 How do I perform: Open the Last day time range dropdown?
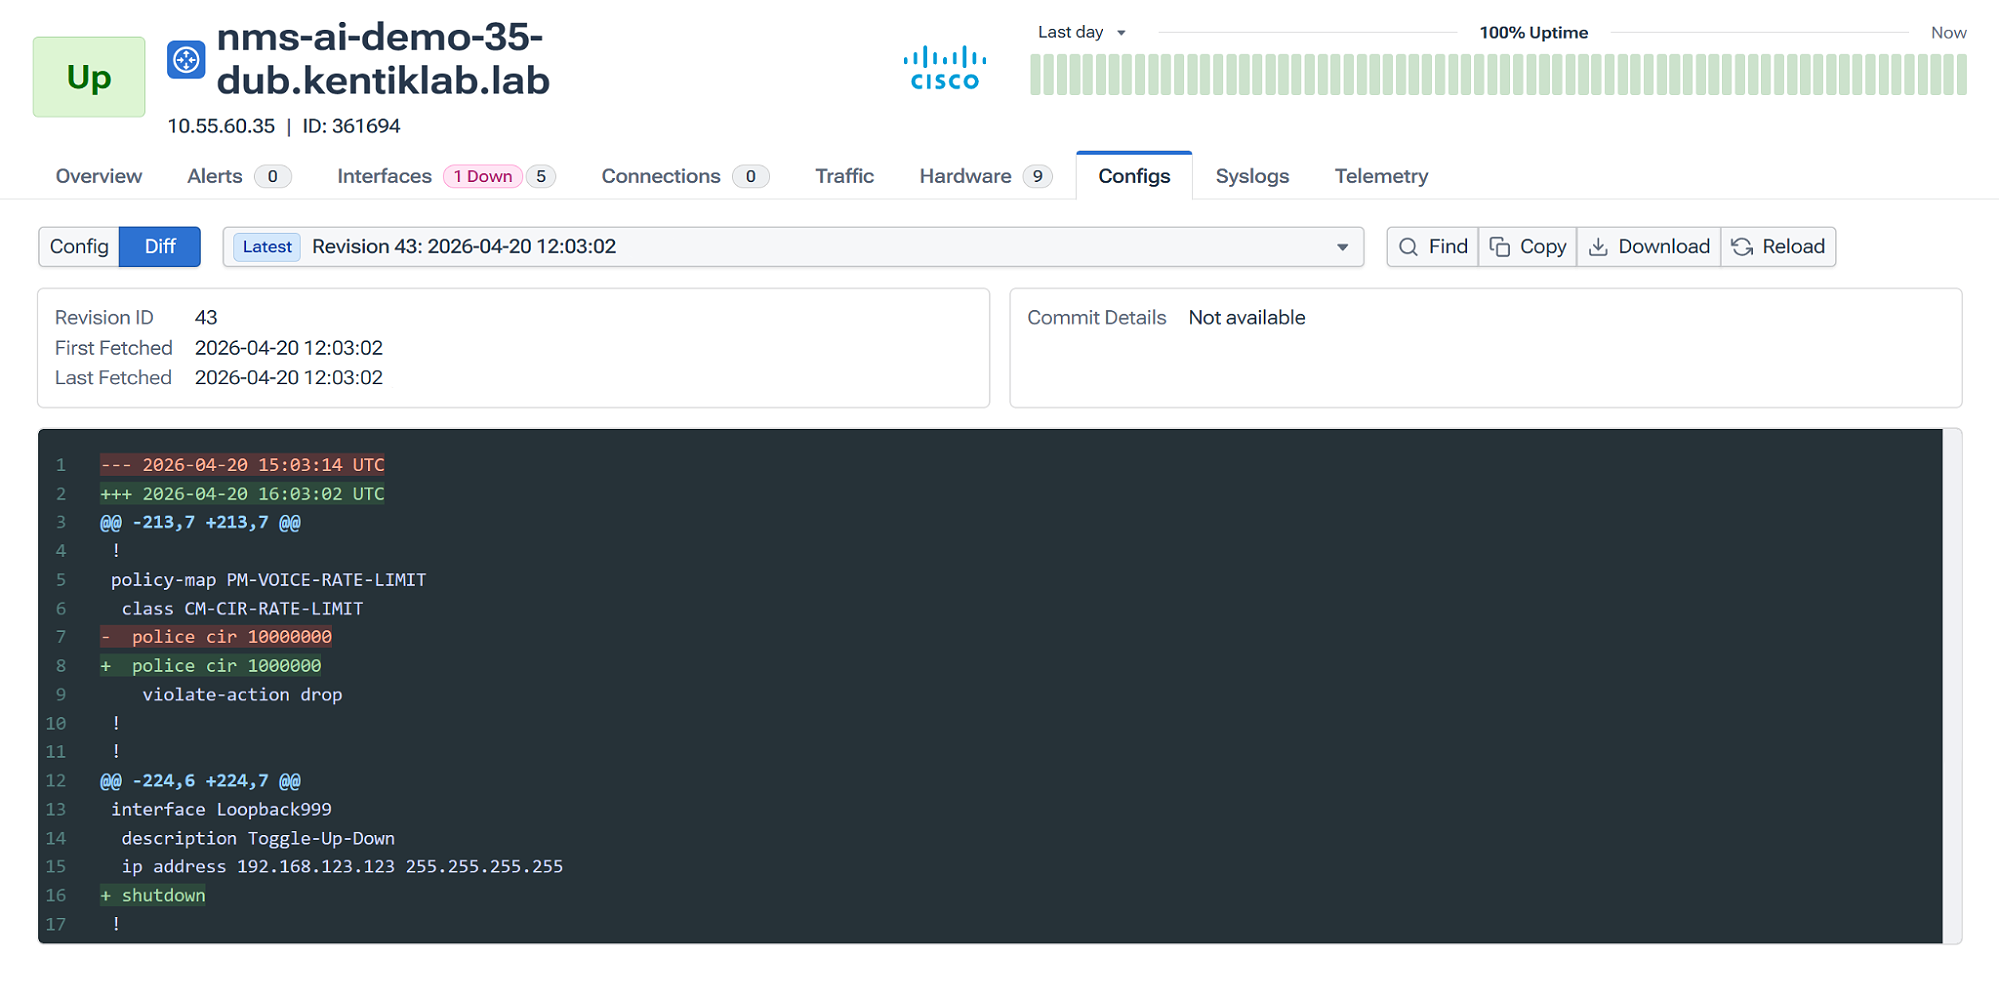(x=1082, y=32)
